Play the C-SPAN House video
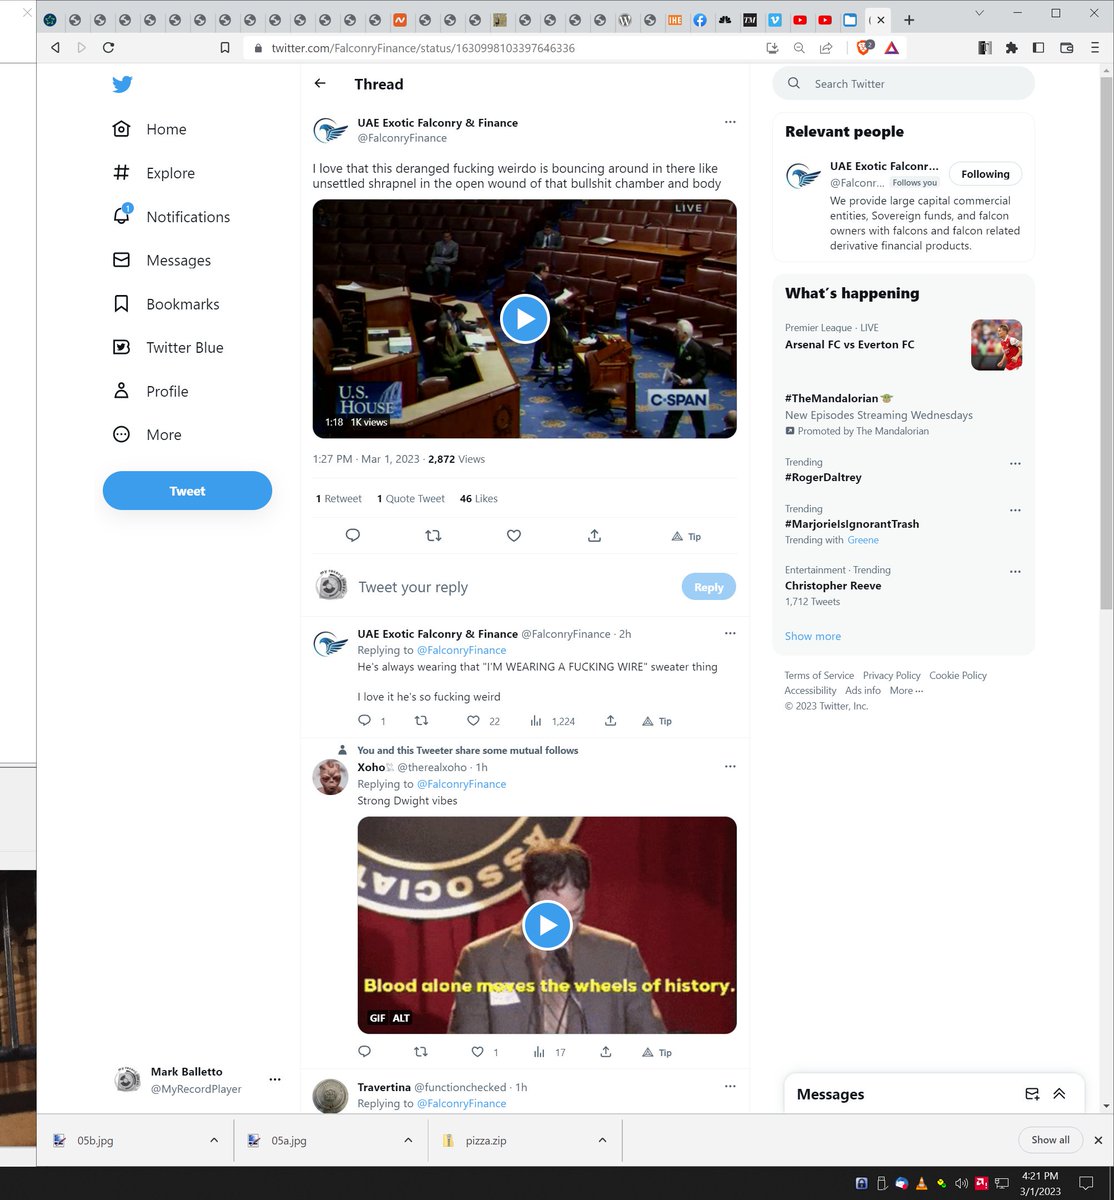 pyautogui.click(x=525, y=319)
